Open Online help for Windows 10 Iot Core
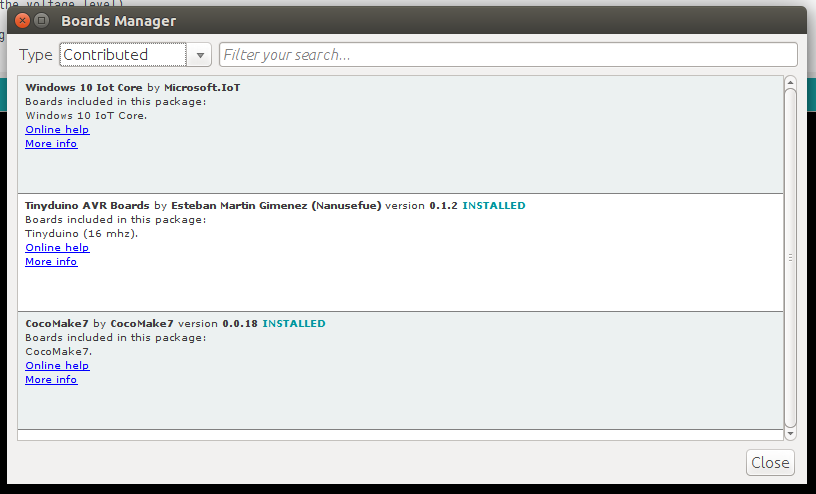 point(57,130)
